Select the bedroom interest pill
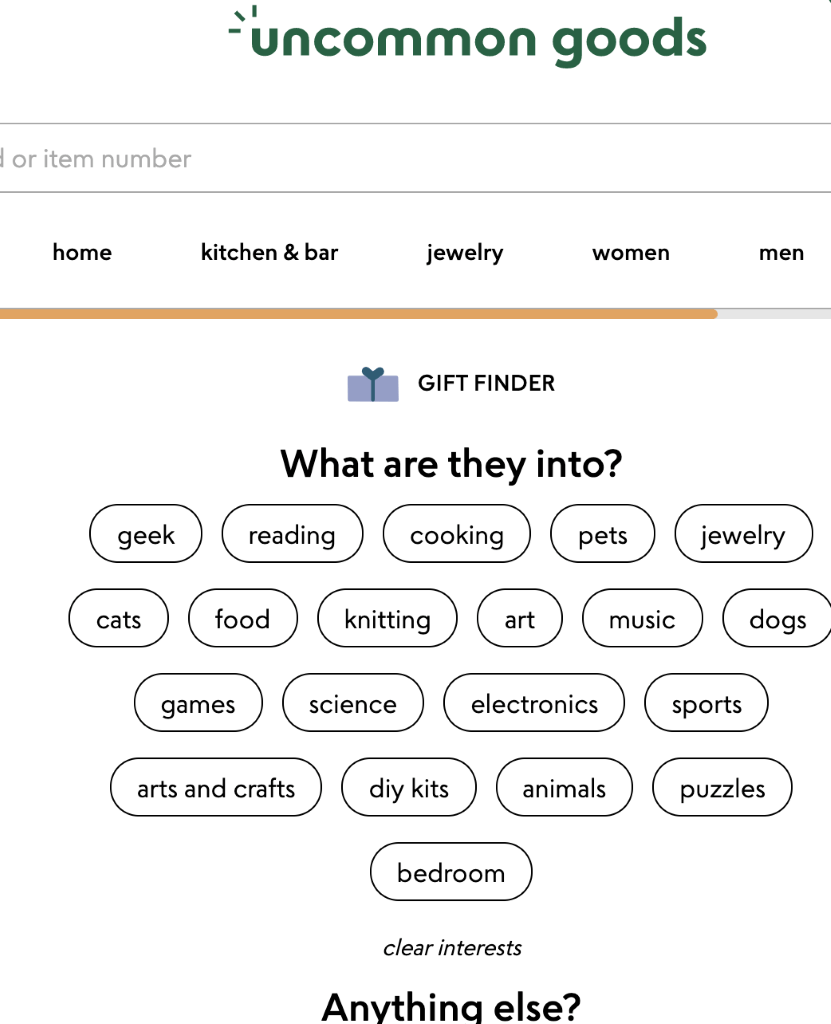831x1024 pixels. coord(450,871)
